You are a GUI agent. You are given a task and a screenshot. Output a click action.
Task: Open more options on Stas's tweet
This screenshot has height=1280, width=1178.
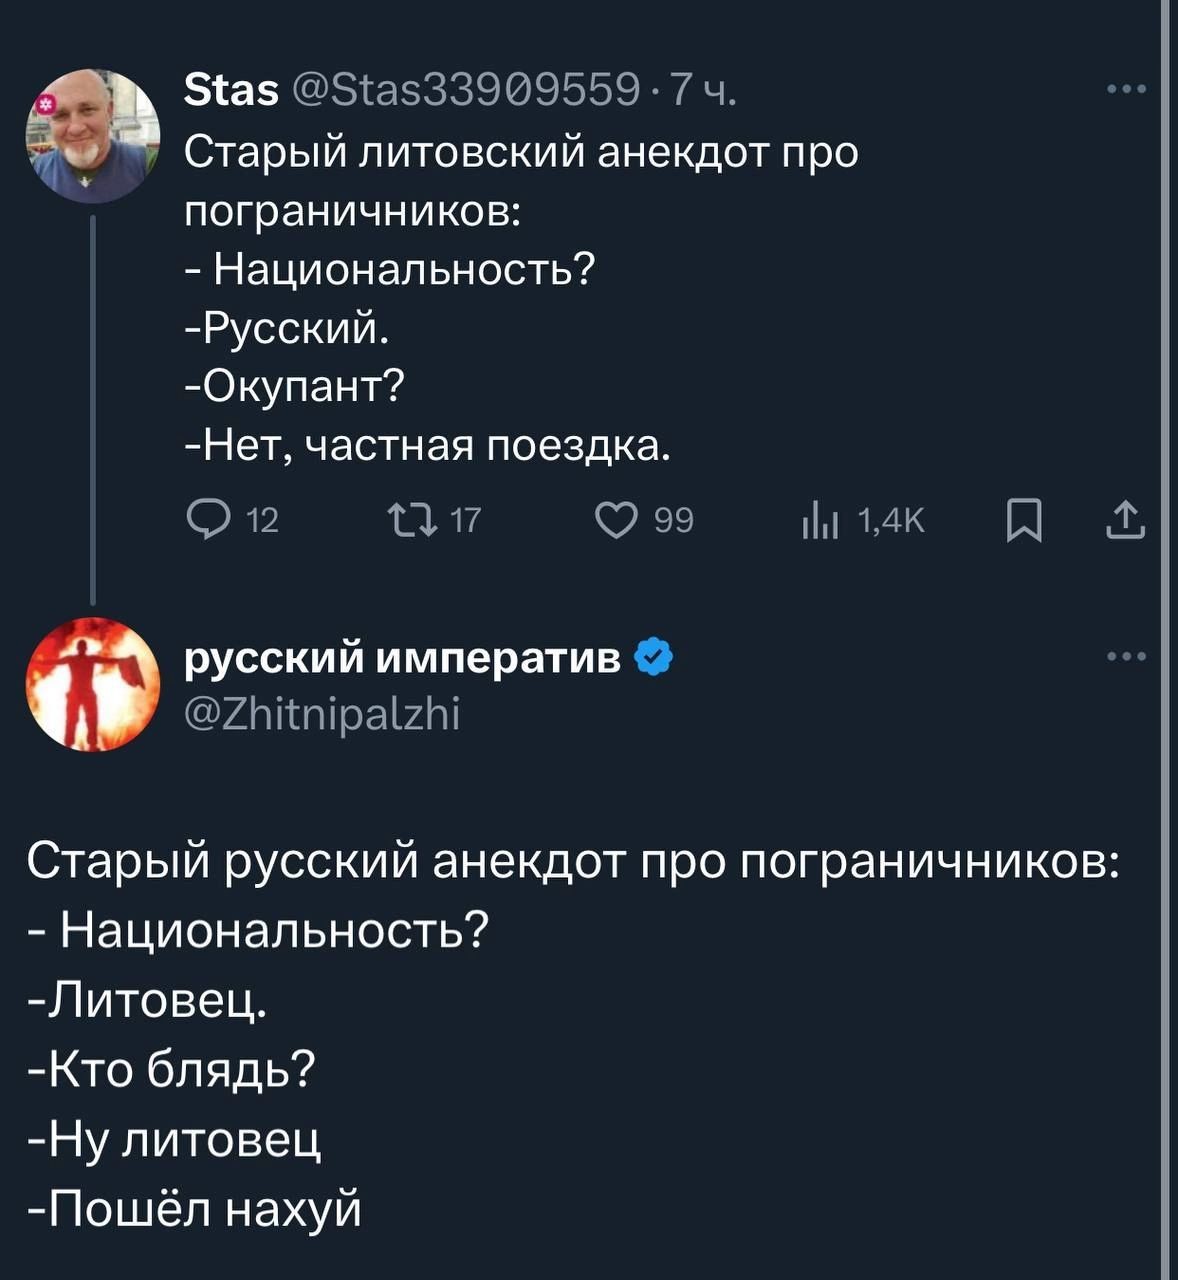1127,90
